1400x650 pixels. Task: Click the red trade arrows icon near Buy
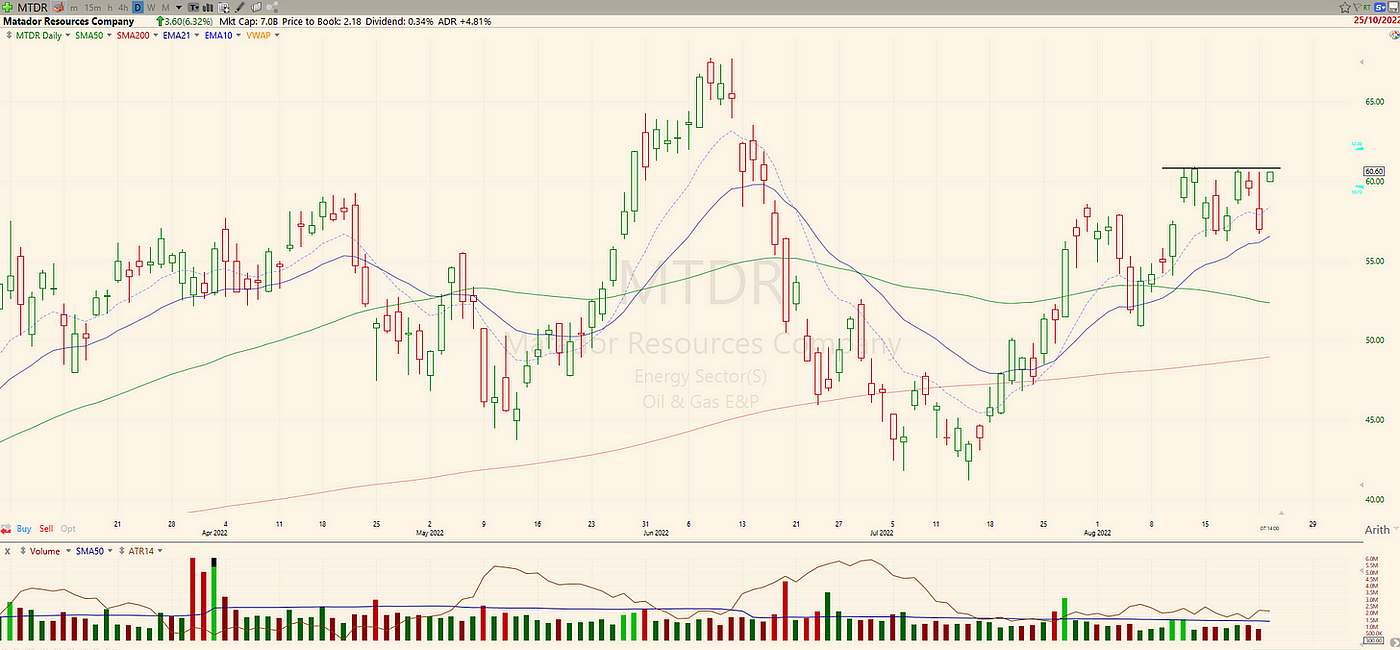click(6, 529)
